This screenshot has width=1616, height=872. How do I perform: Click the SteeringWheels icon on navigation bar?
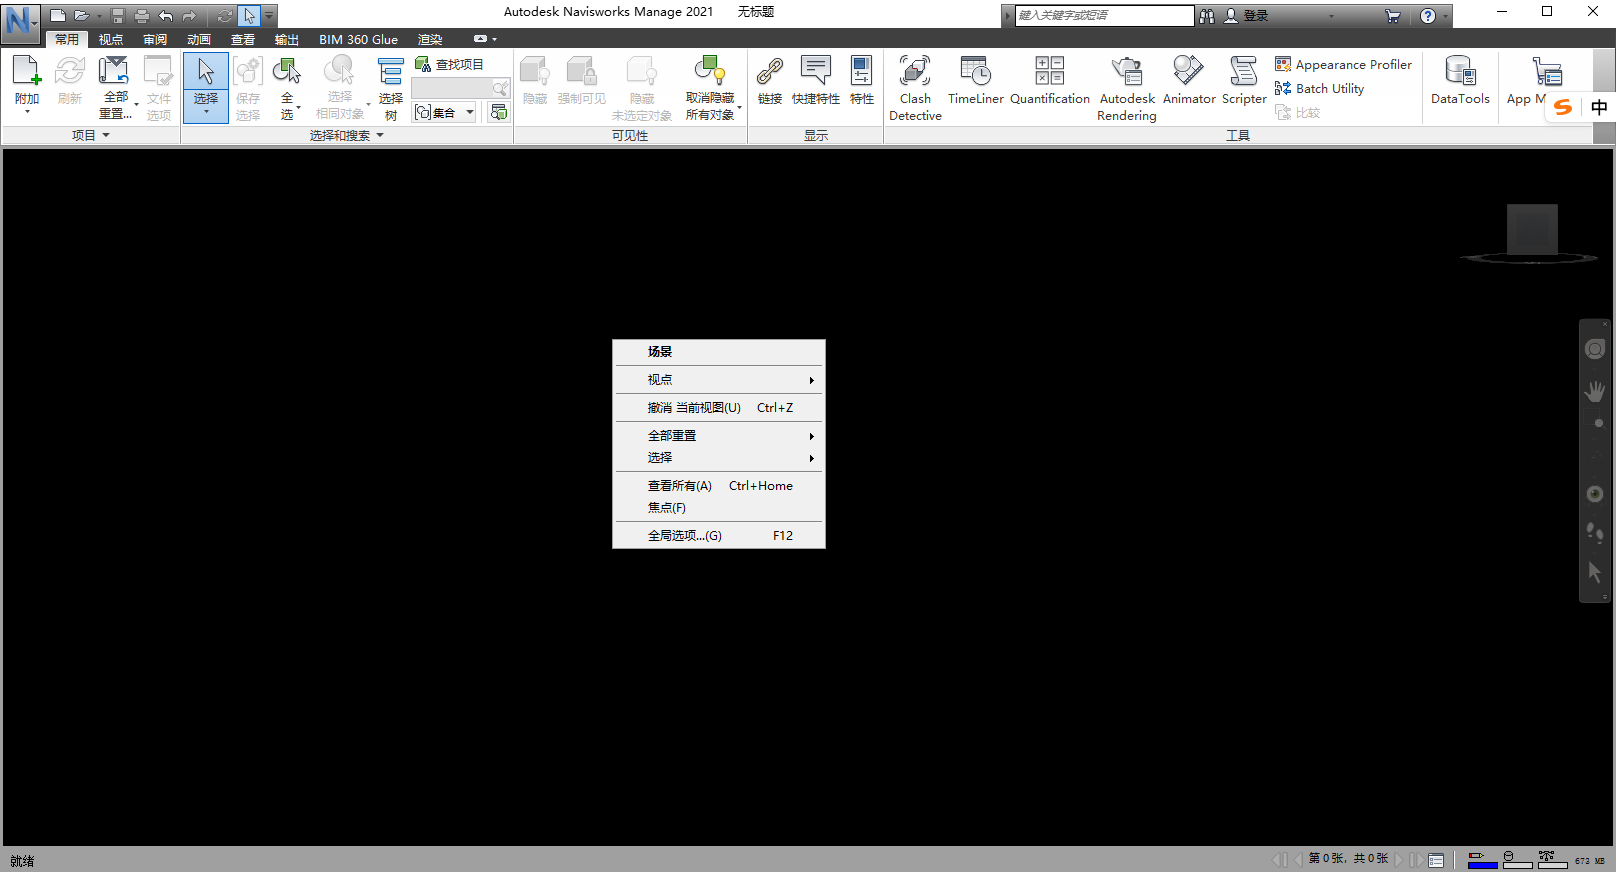(x=1595, y=348)
